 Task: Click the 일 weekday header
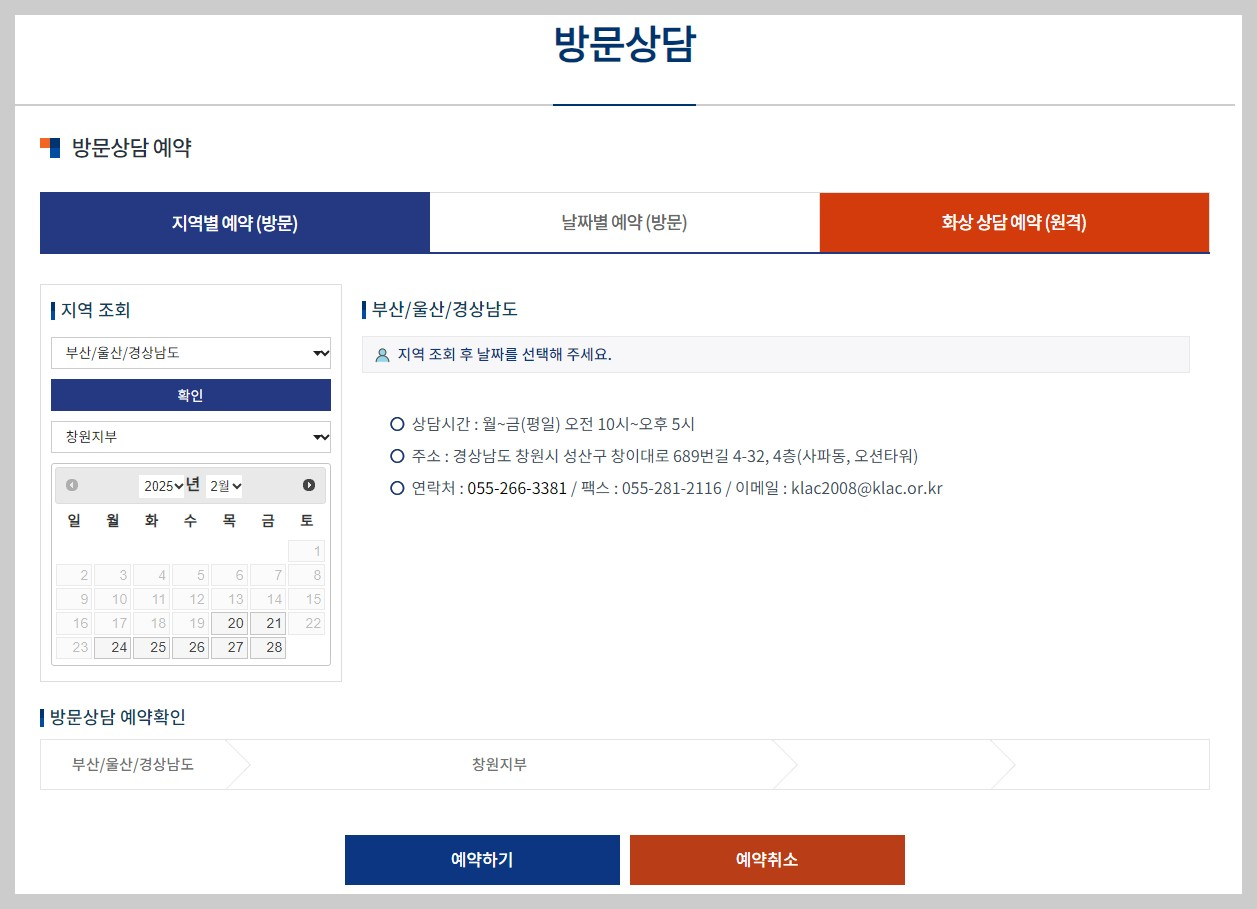tap(73, 520)
